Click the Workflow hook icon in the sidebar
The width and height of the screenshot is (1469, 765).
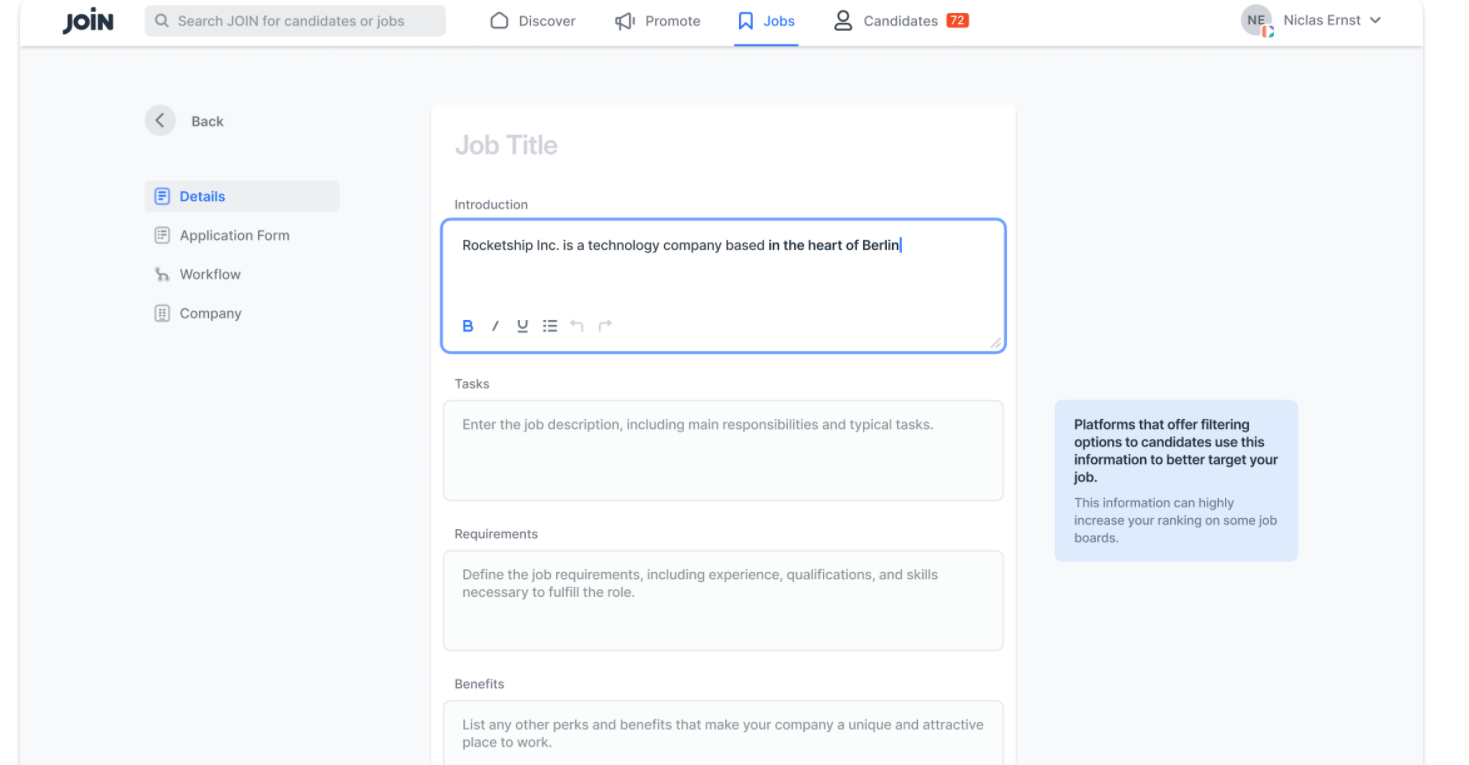pos(161,274)
